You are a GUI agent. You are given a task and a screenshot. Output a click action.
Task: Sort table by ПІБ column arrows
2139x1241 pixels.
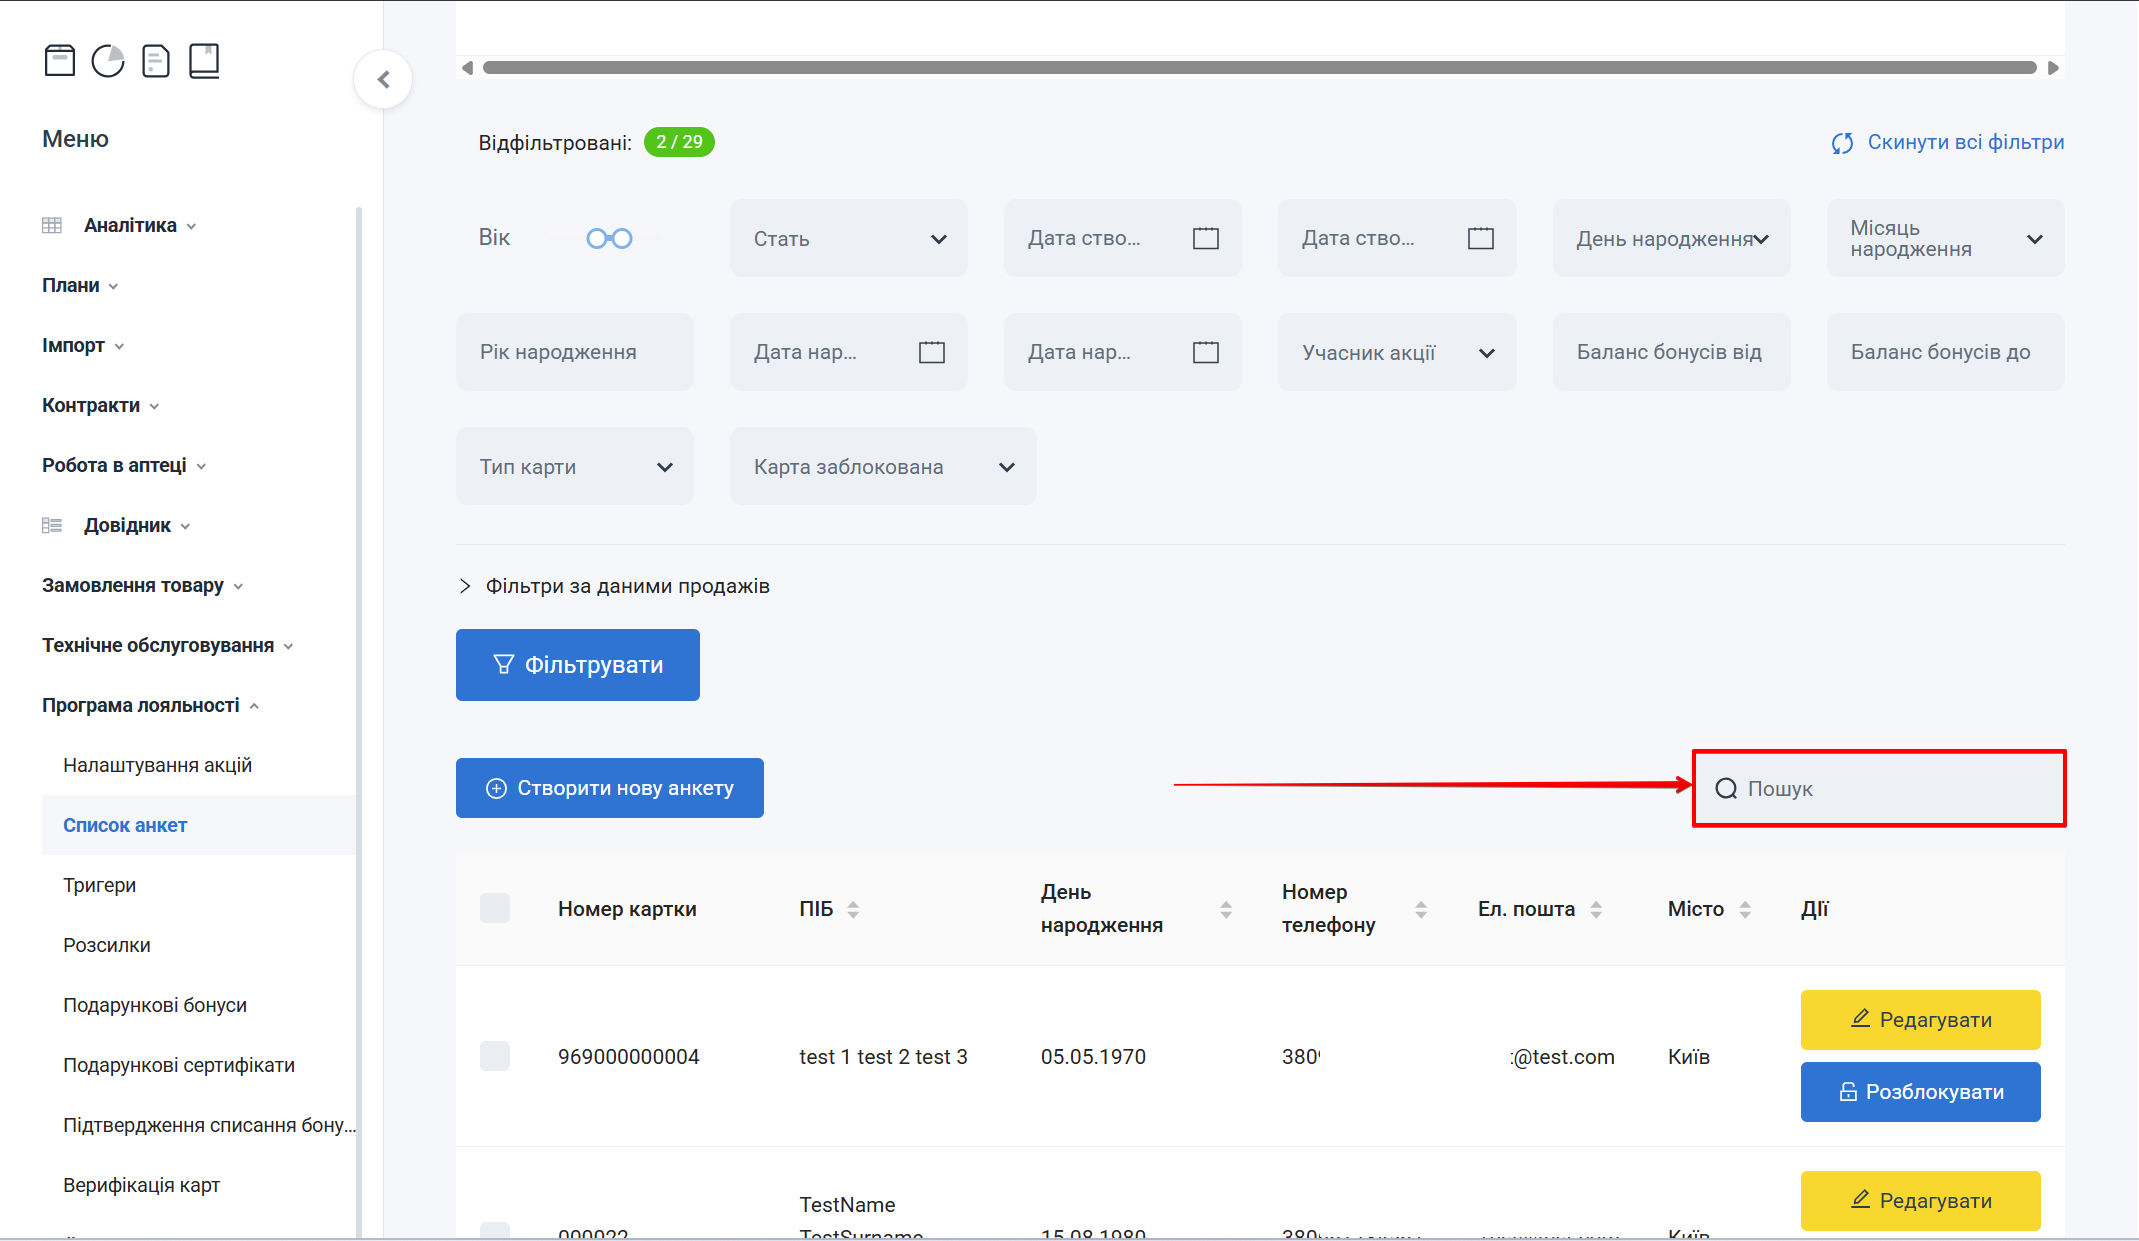[x=853, y=909]
